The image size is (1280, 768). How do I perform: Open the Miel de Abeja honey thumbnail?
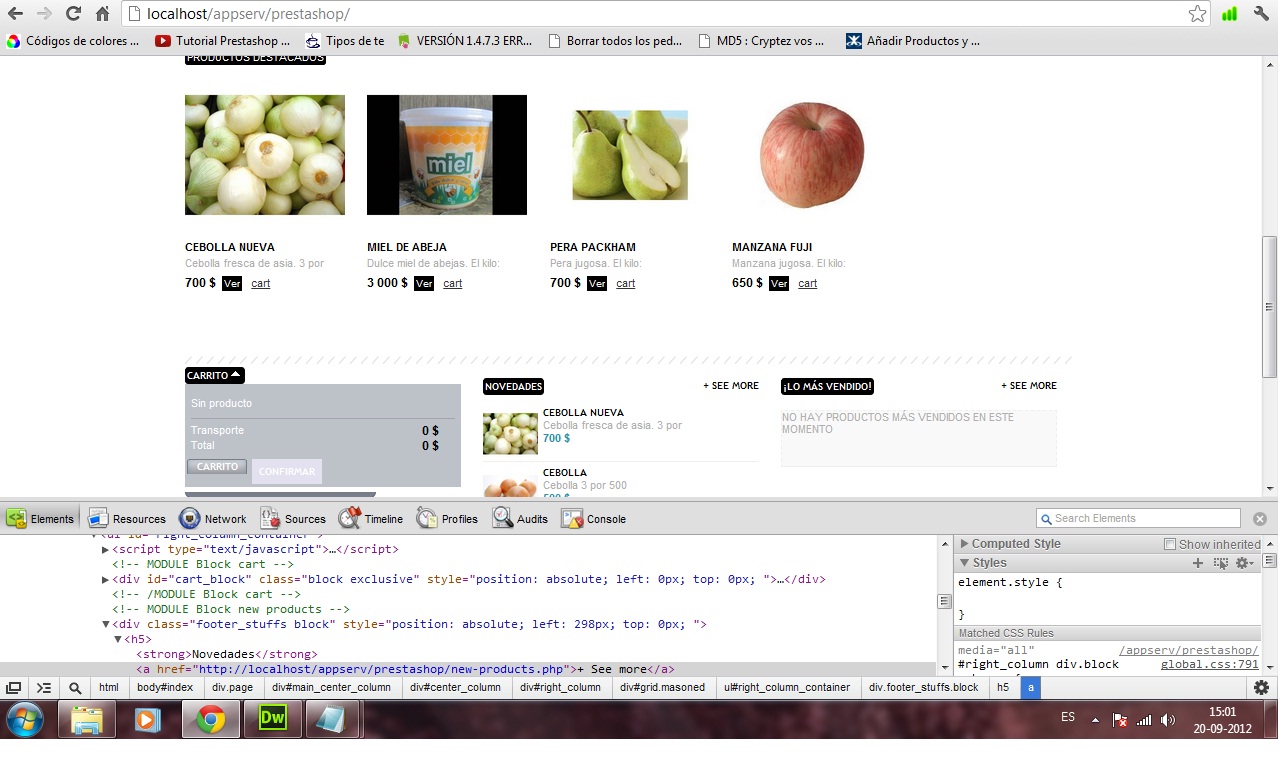[447, 155]
